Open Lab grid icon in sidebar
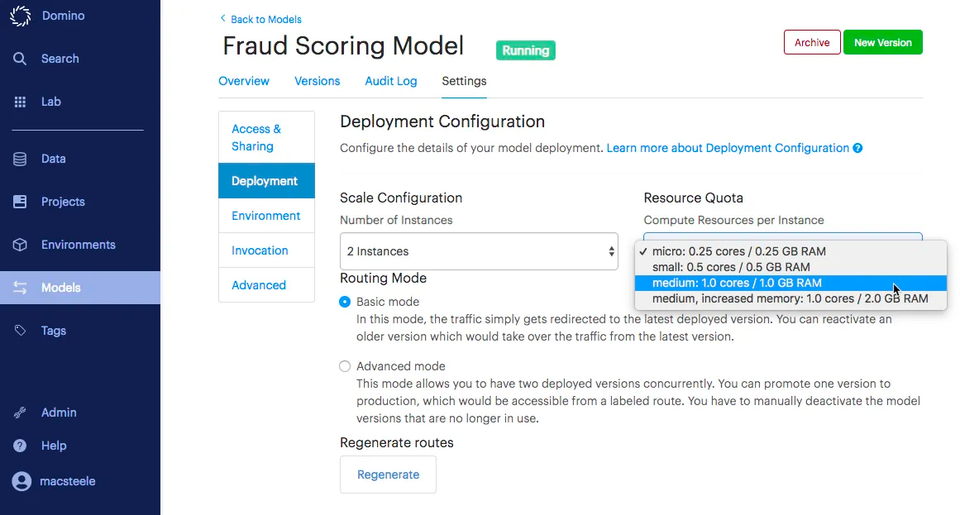 click(20, 102)
